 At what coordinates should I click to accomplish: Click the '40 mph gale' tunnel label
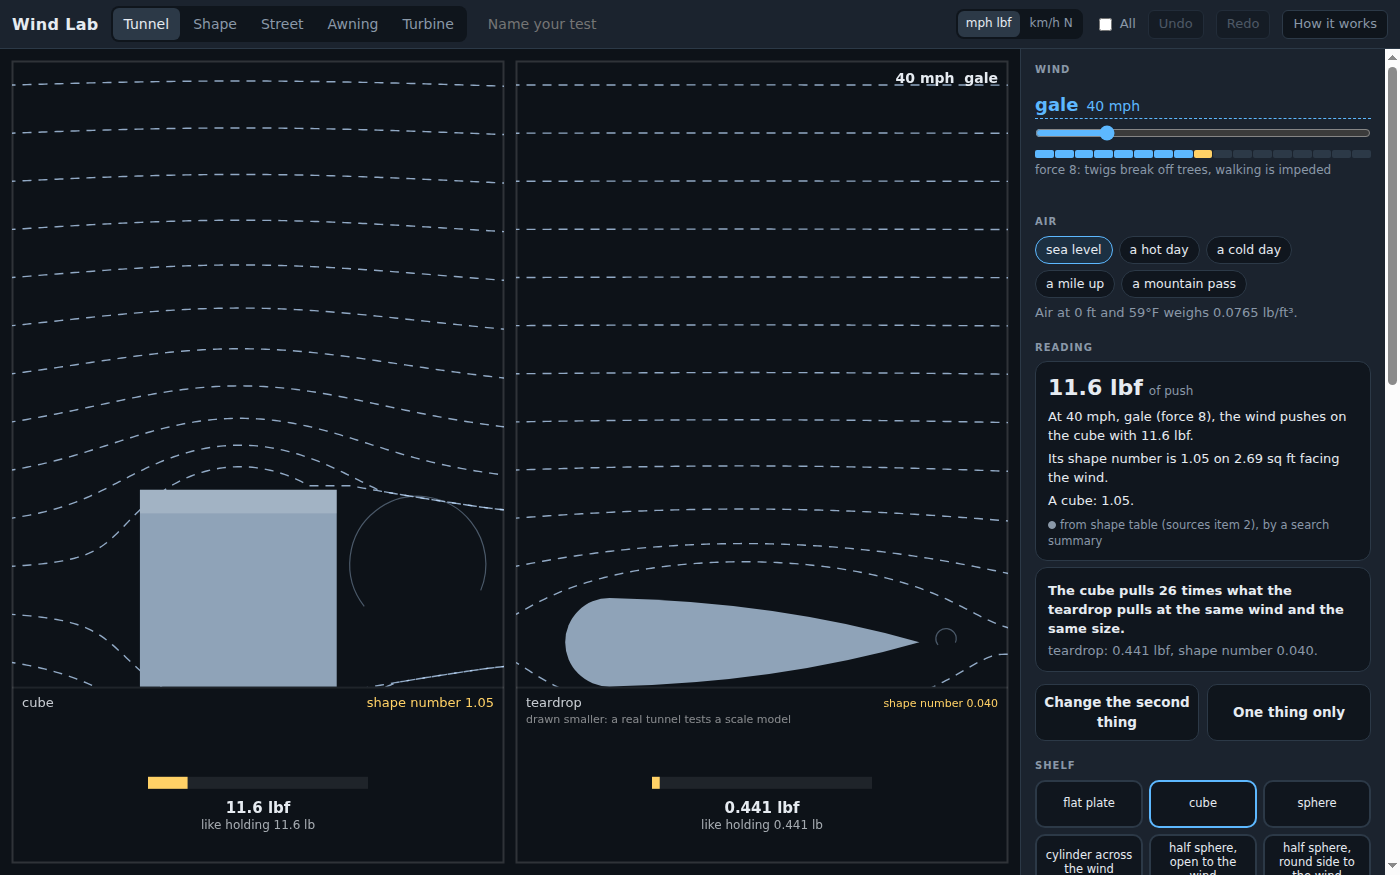click(946, 78)
